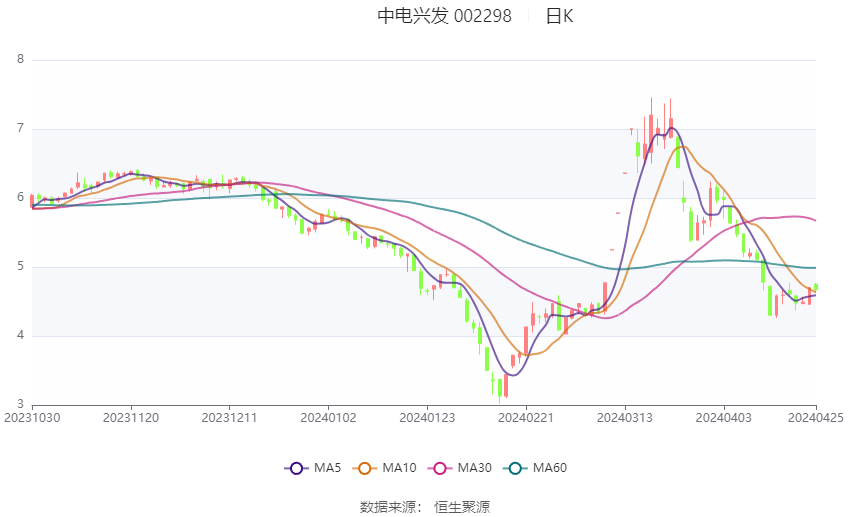Screen dimensions: 850x517
Task: Click the x-axis date label 20240313
Action: coord(625,418)
